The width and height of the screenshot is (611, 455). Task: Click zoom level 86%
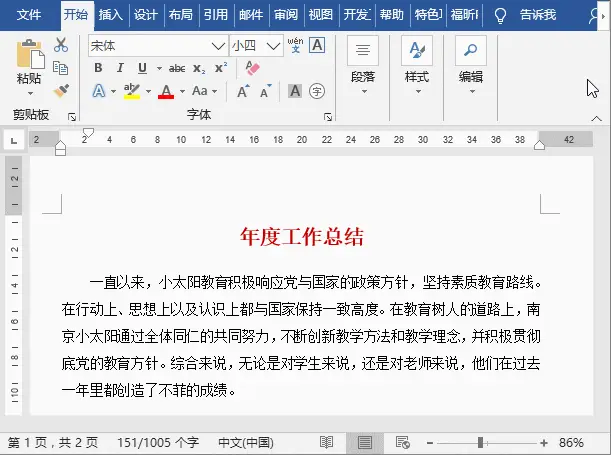[x=571, y=443]
